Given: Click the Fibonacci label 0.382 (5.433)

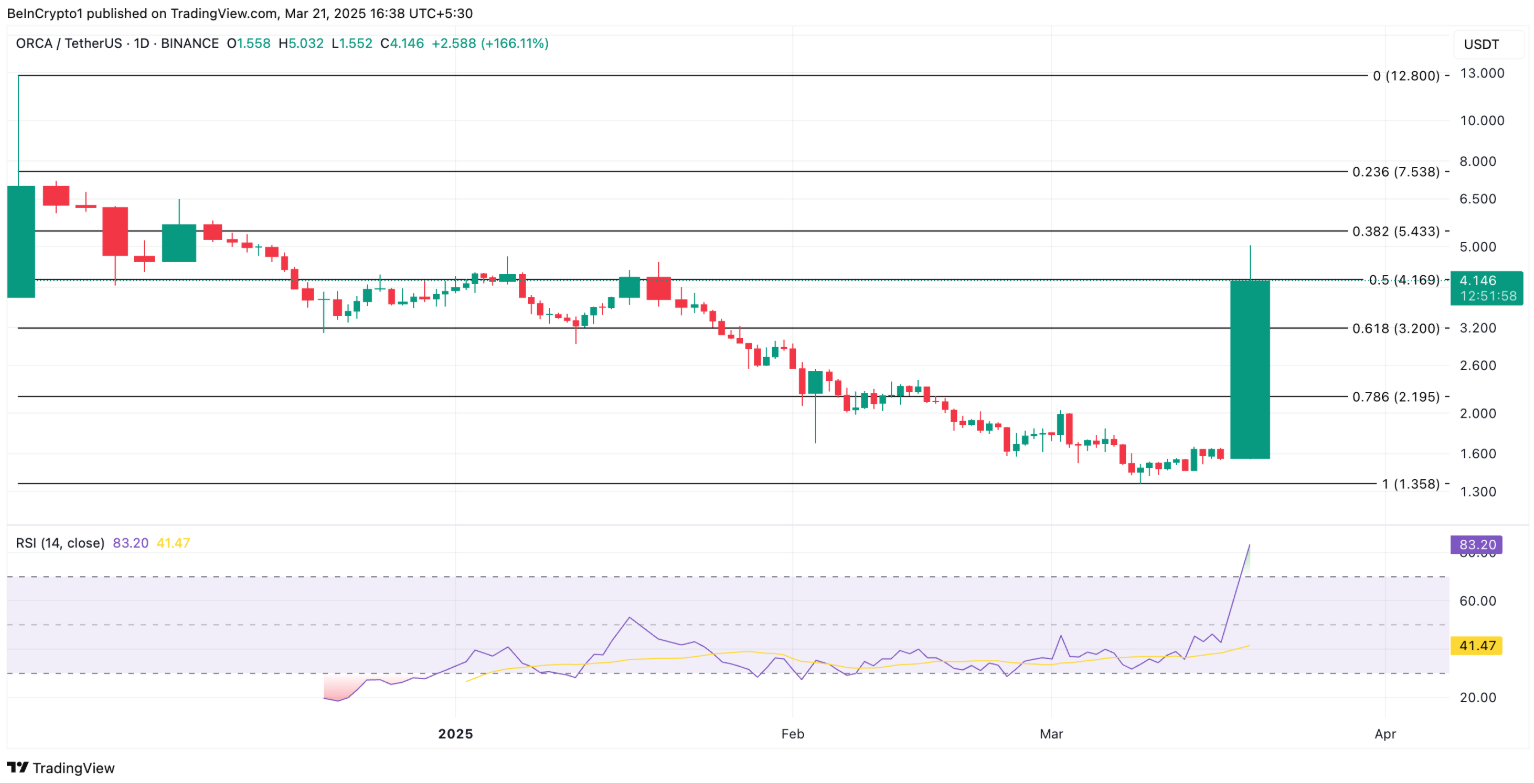Looking at the screenshot, I should [x=1396, y=231].
